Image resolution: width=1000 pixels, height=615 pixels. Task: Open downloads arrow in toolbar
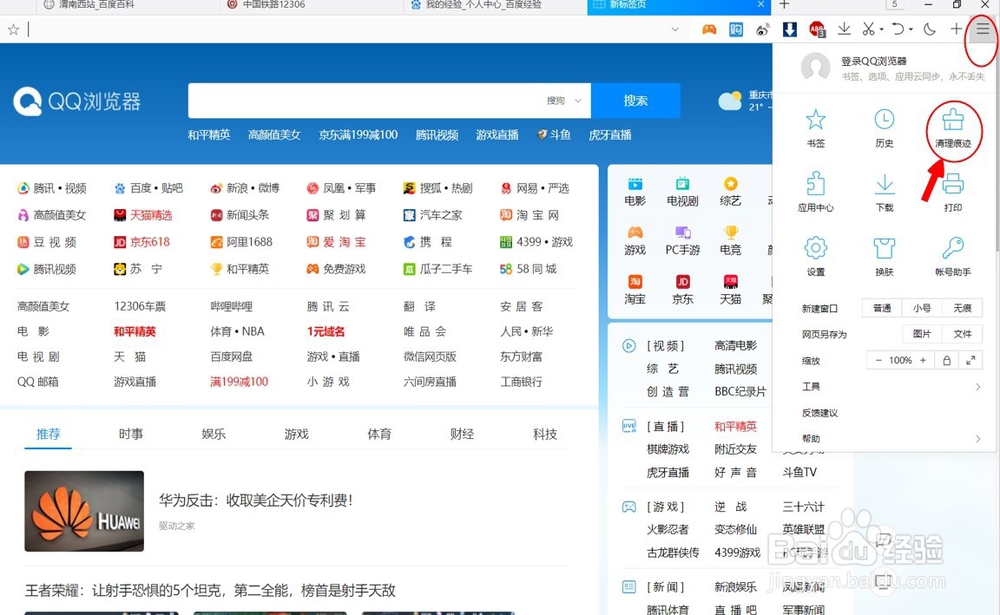click(844, 29)
